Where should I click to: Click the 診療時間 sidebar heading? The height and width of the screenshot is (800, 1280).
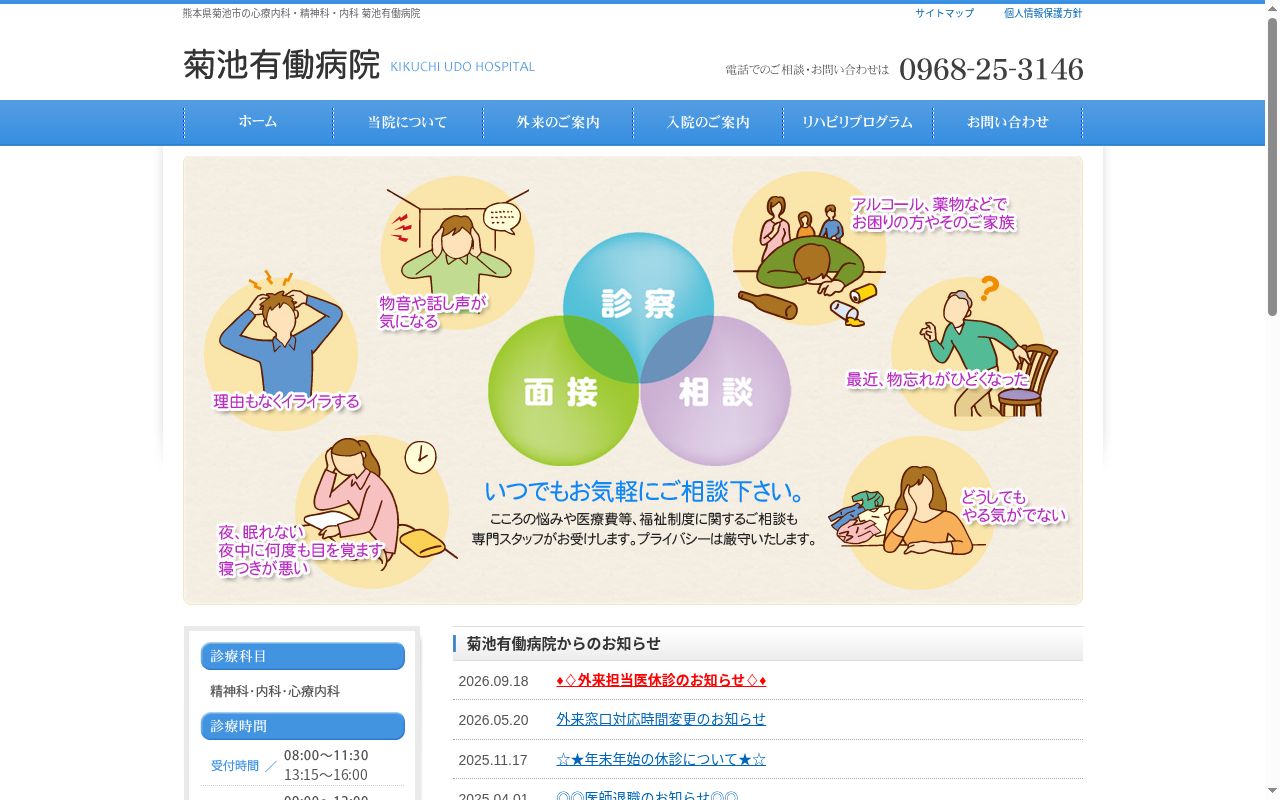coord(303,726)
